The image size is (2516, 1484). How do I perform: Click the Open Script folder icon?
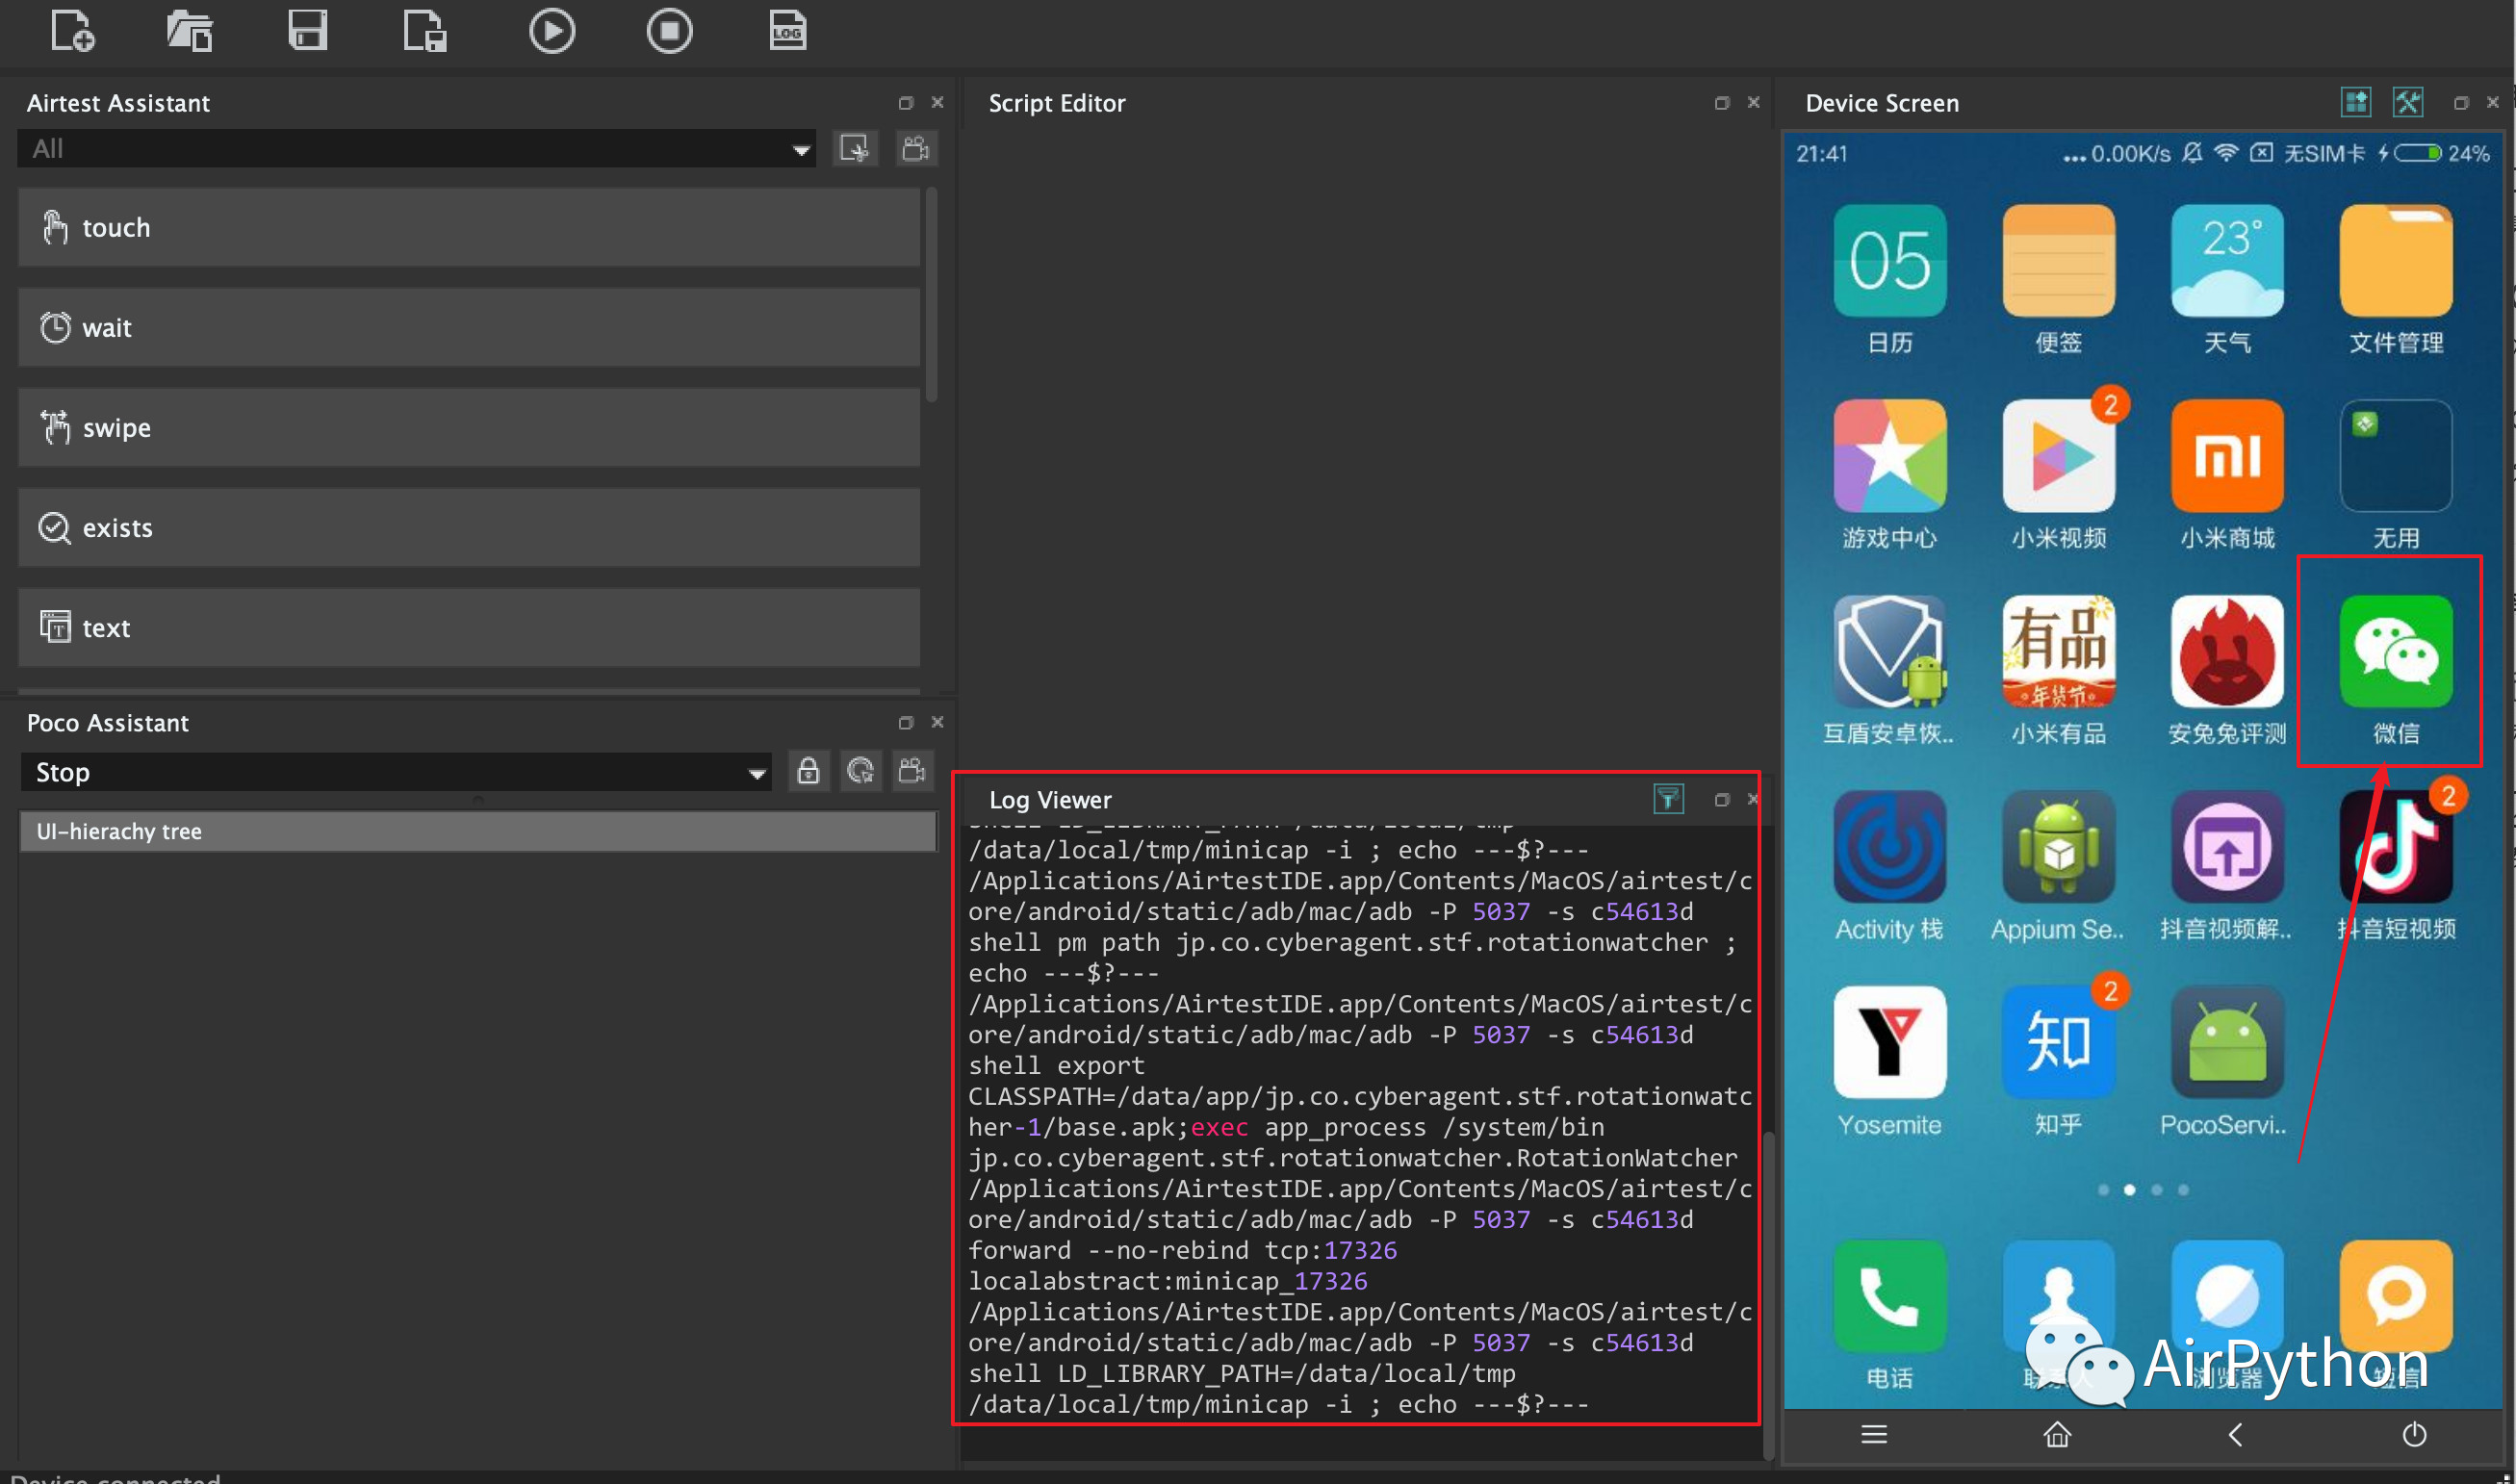pos(189,30)
